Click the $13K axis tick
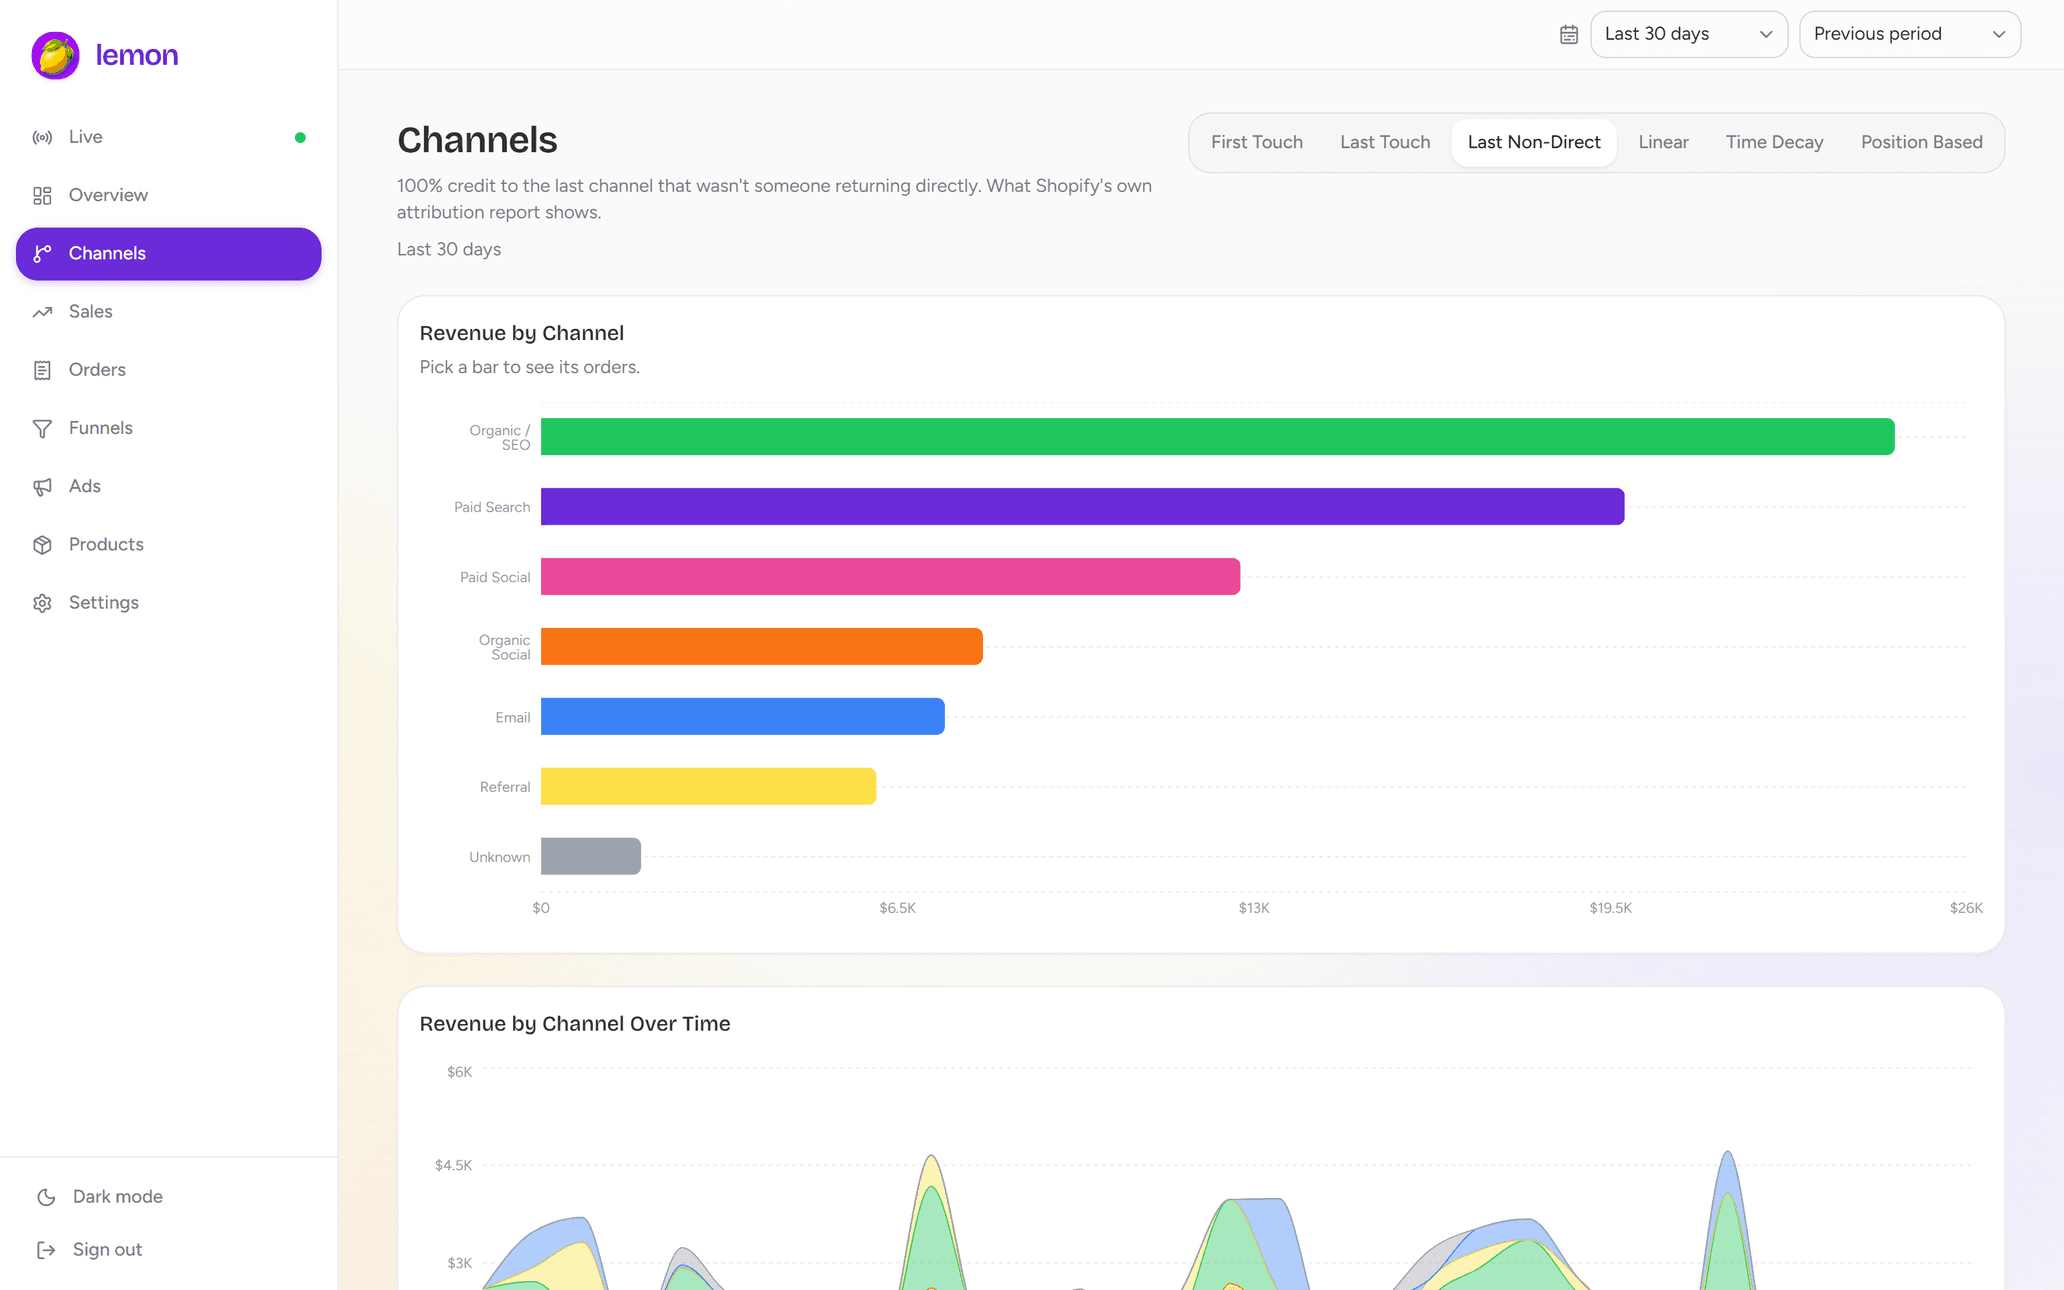 1254,908
